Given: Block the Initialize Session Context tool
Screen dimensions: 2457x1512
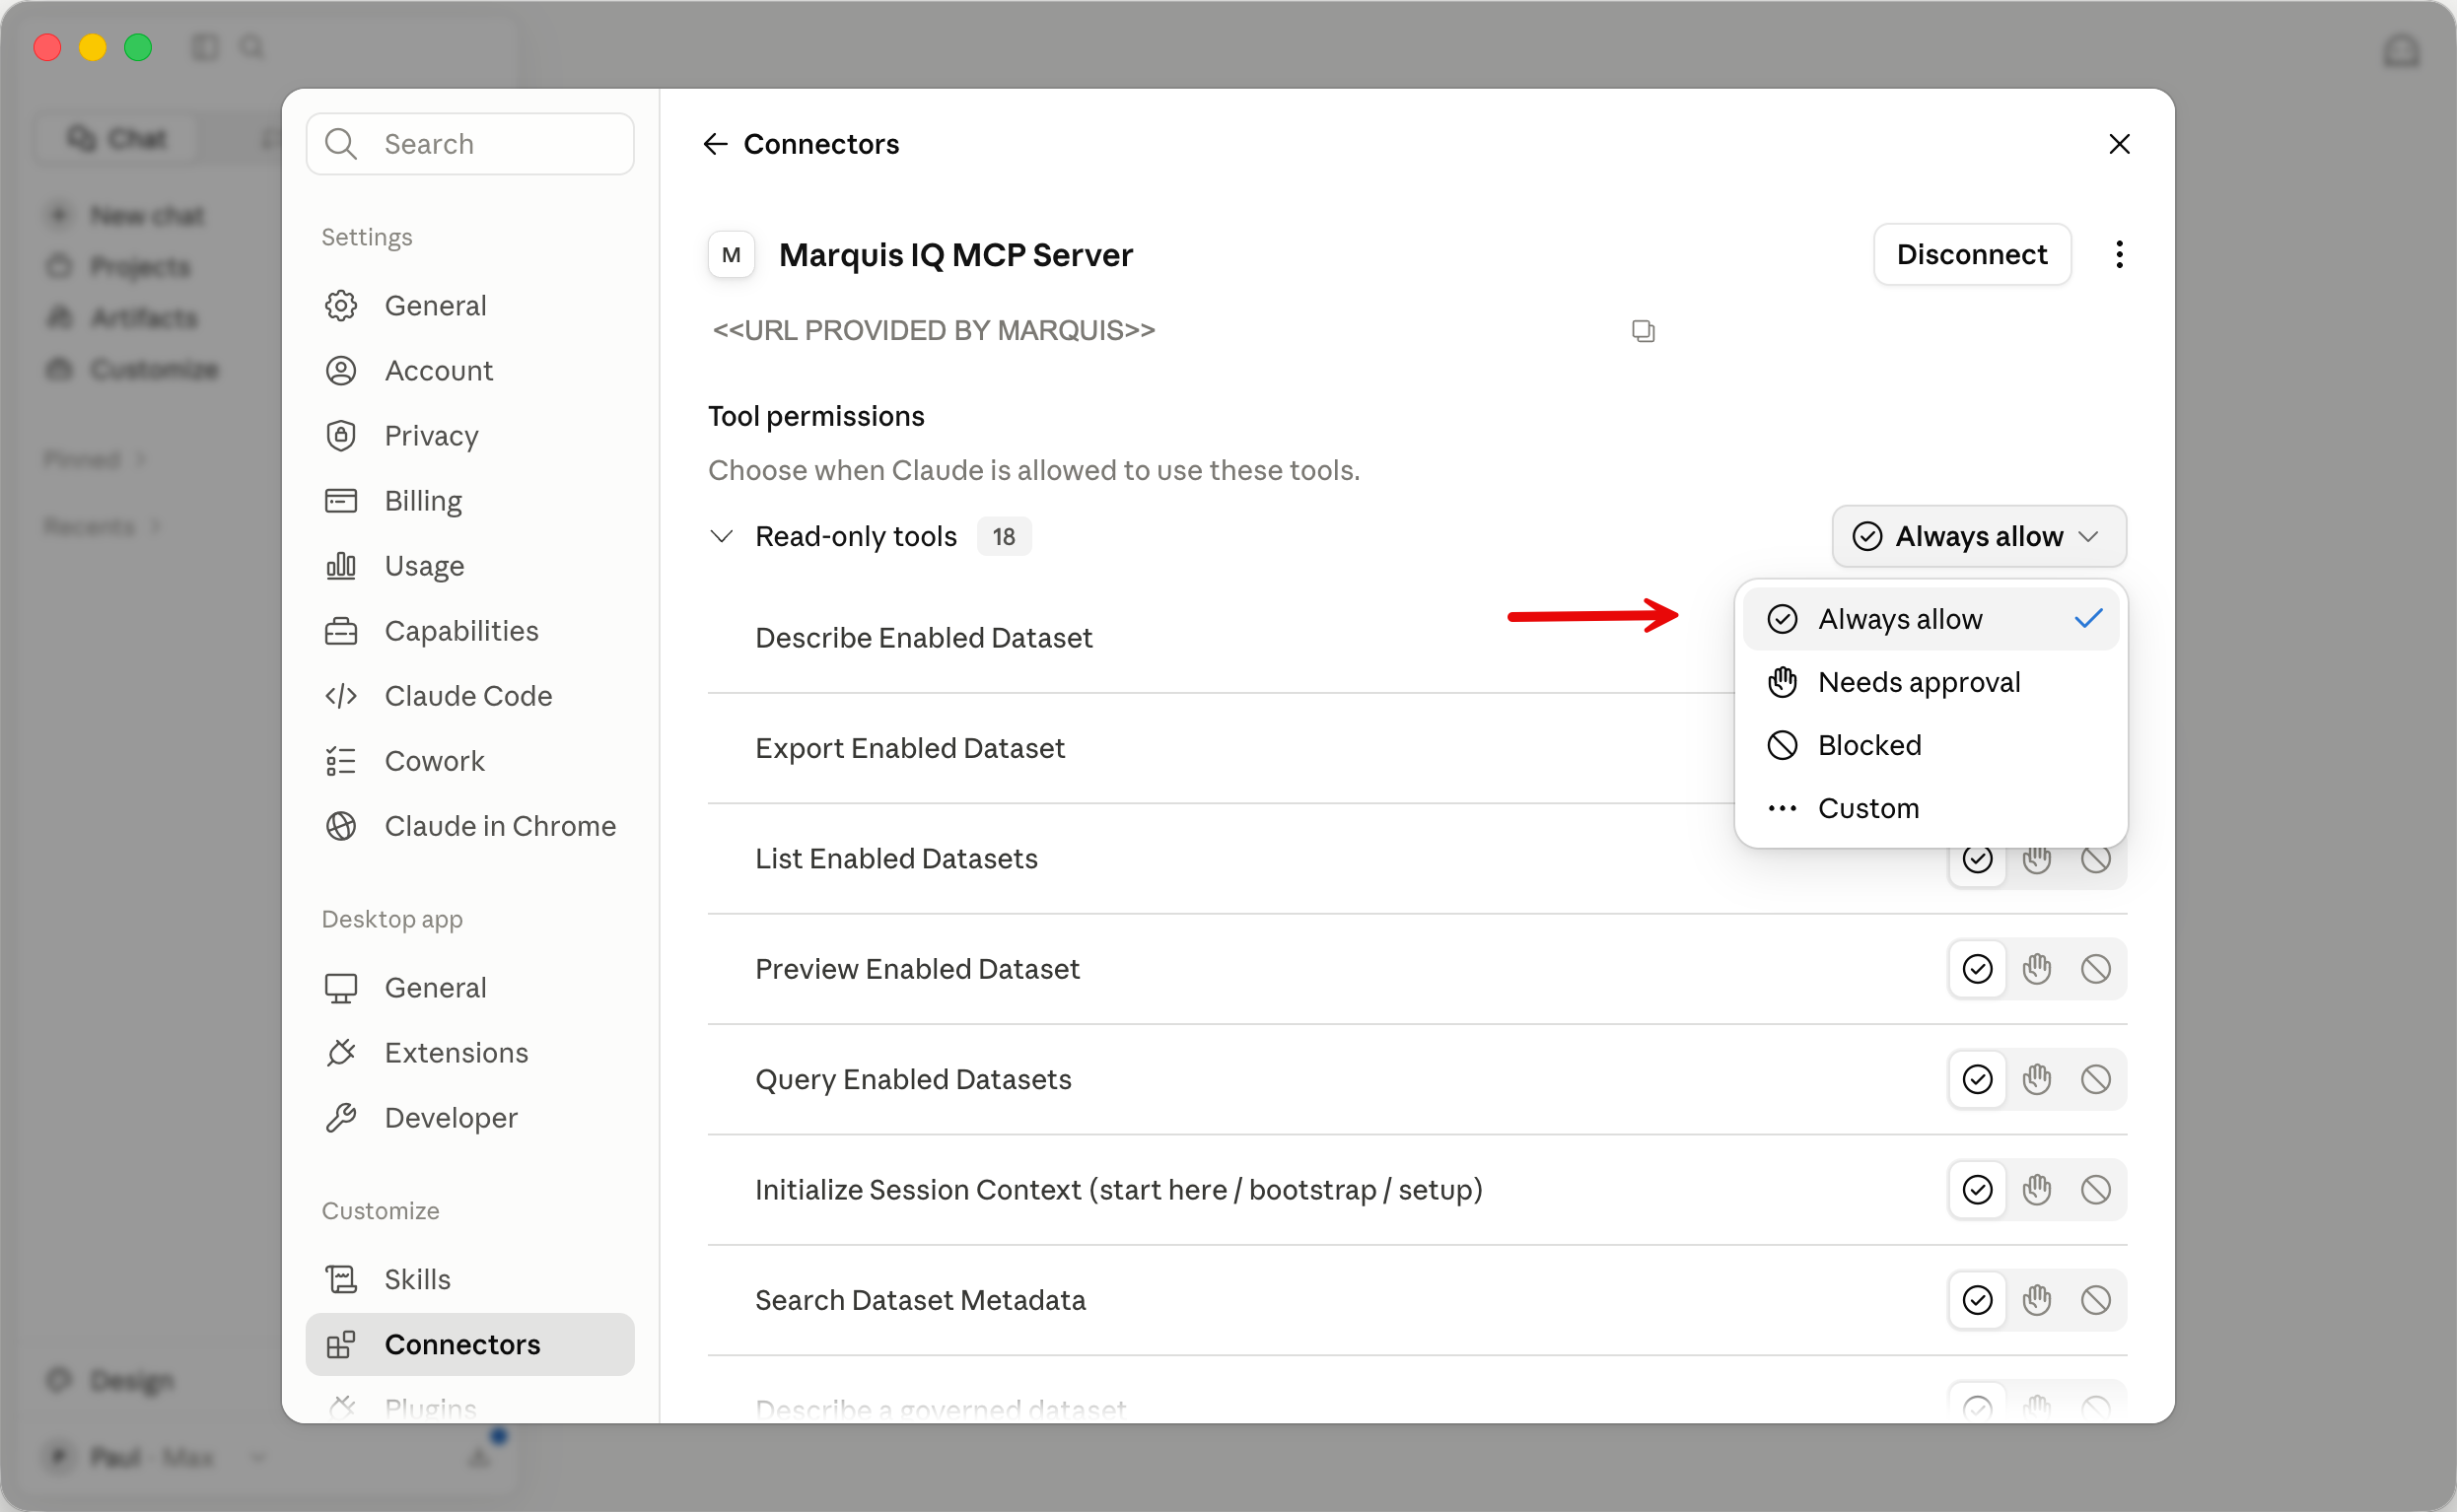Looking at the screenshot, I should point(2096,1190).
